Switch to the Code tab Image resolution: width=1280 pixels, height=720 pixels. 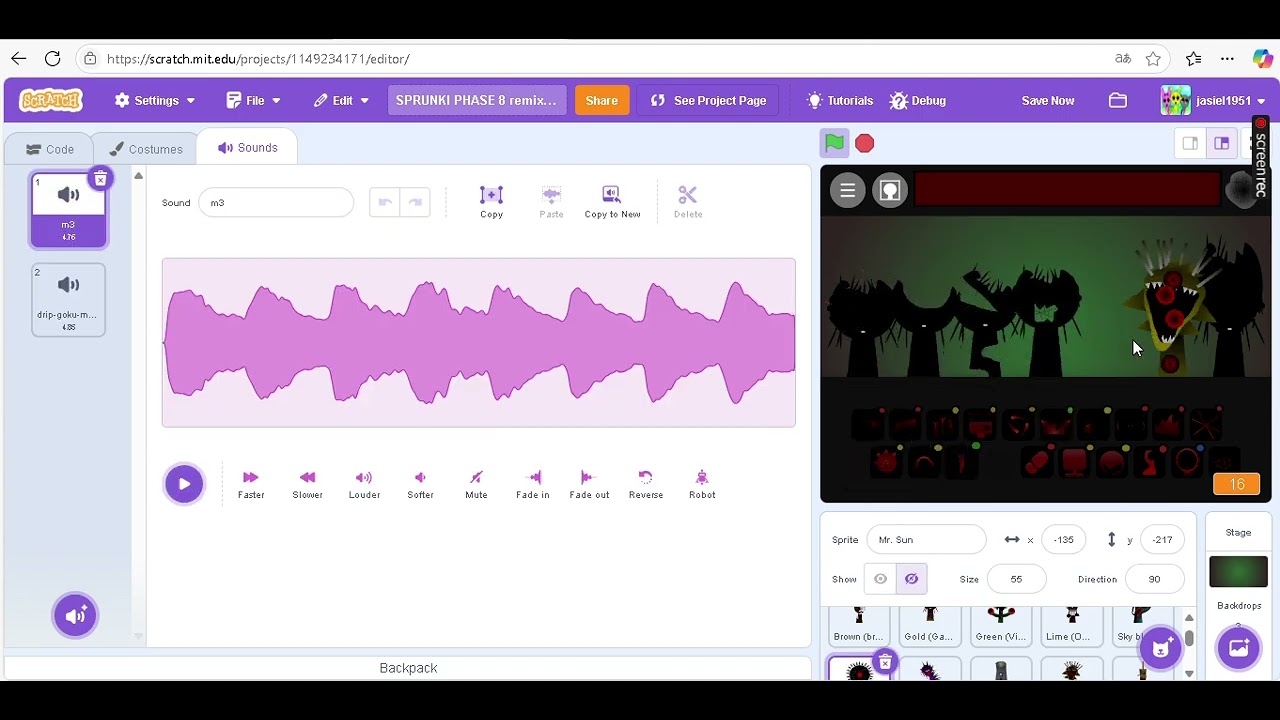pos(49,149)
